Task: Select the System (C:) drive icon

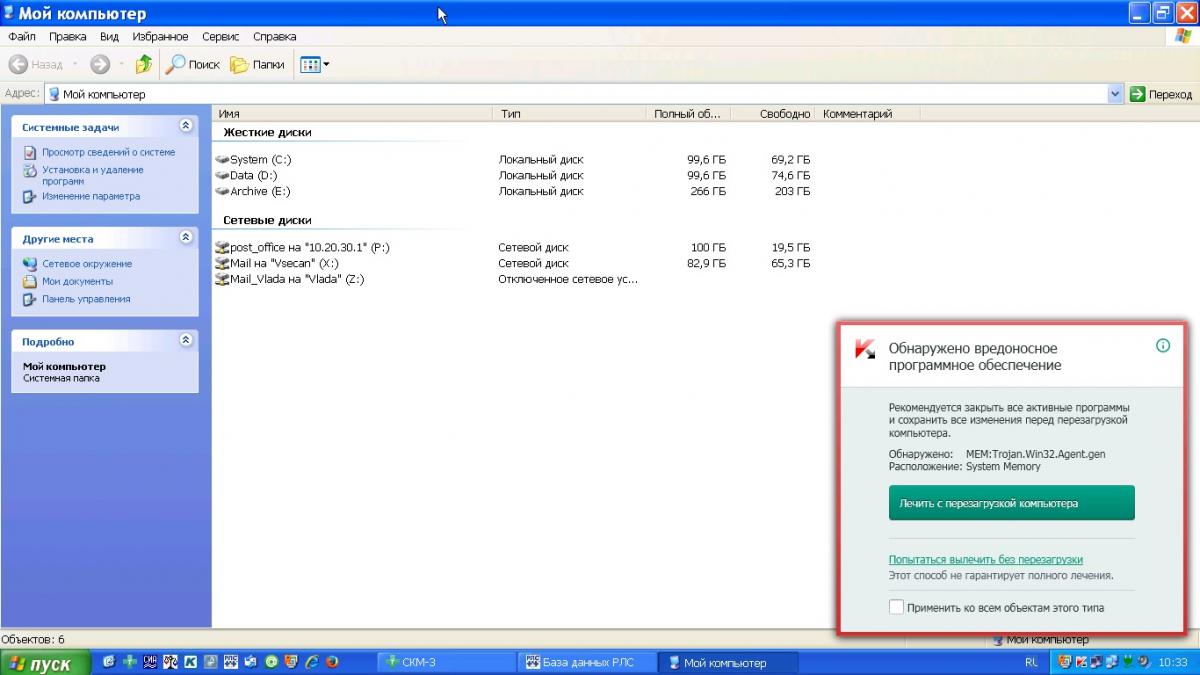Action: click(222, 159)
